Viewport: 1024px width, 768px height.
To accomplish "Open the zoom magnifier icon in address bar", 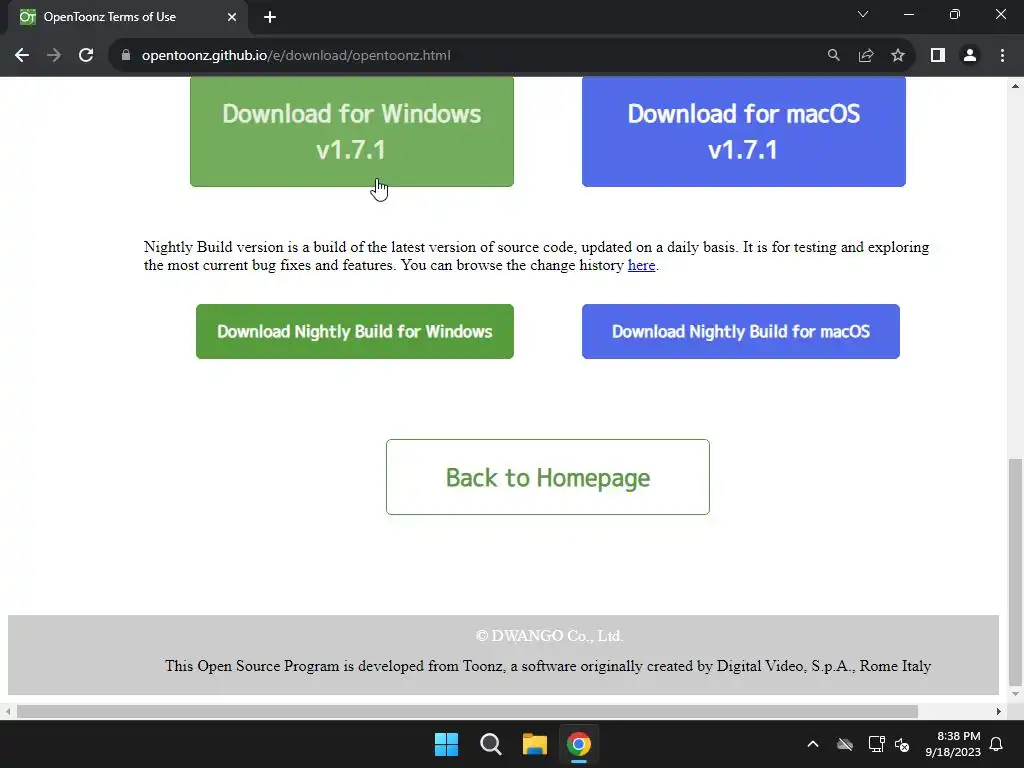I will click(833, 56).
